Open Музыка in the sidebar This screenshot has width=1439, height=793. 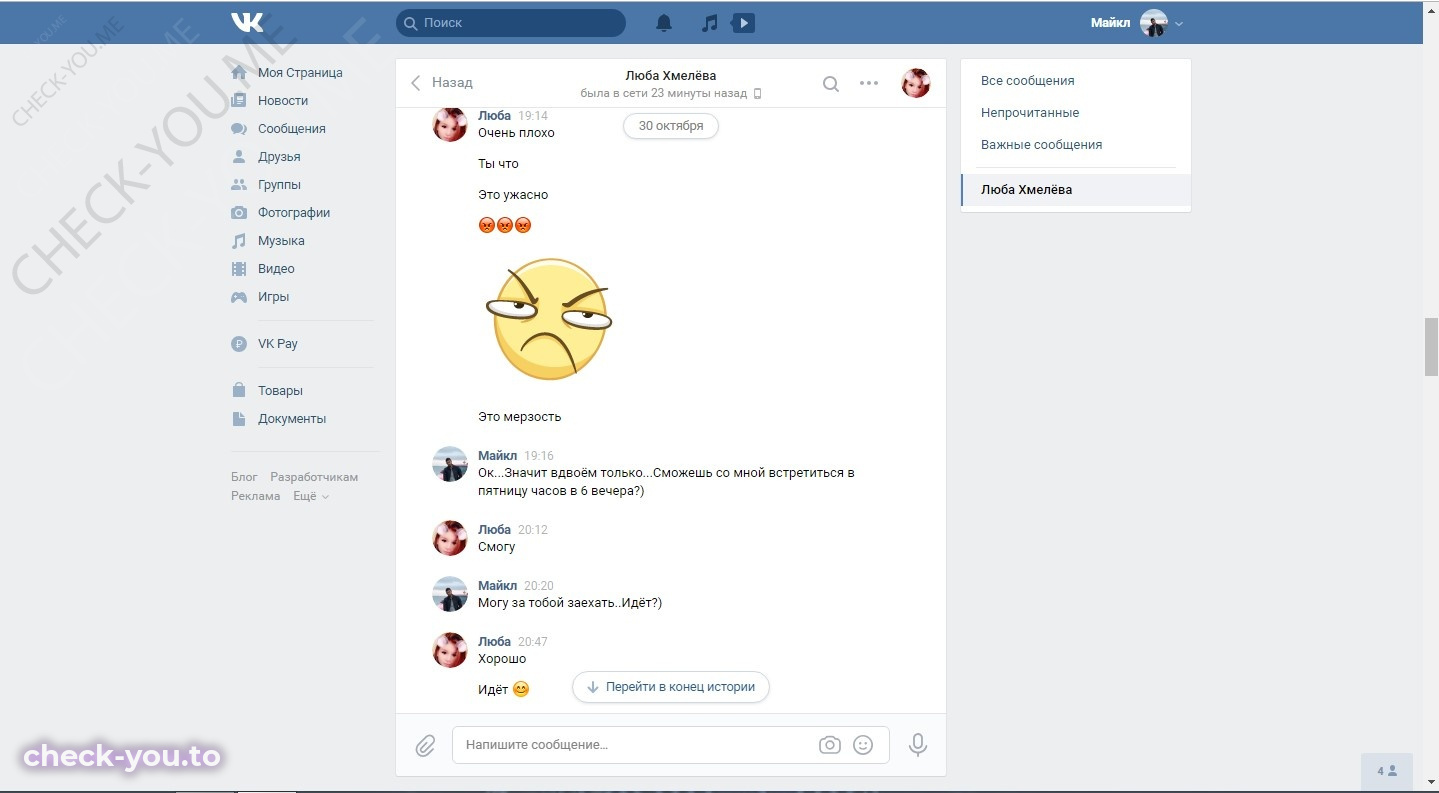(281, 241)
